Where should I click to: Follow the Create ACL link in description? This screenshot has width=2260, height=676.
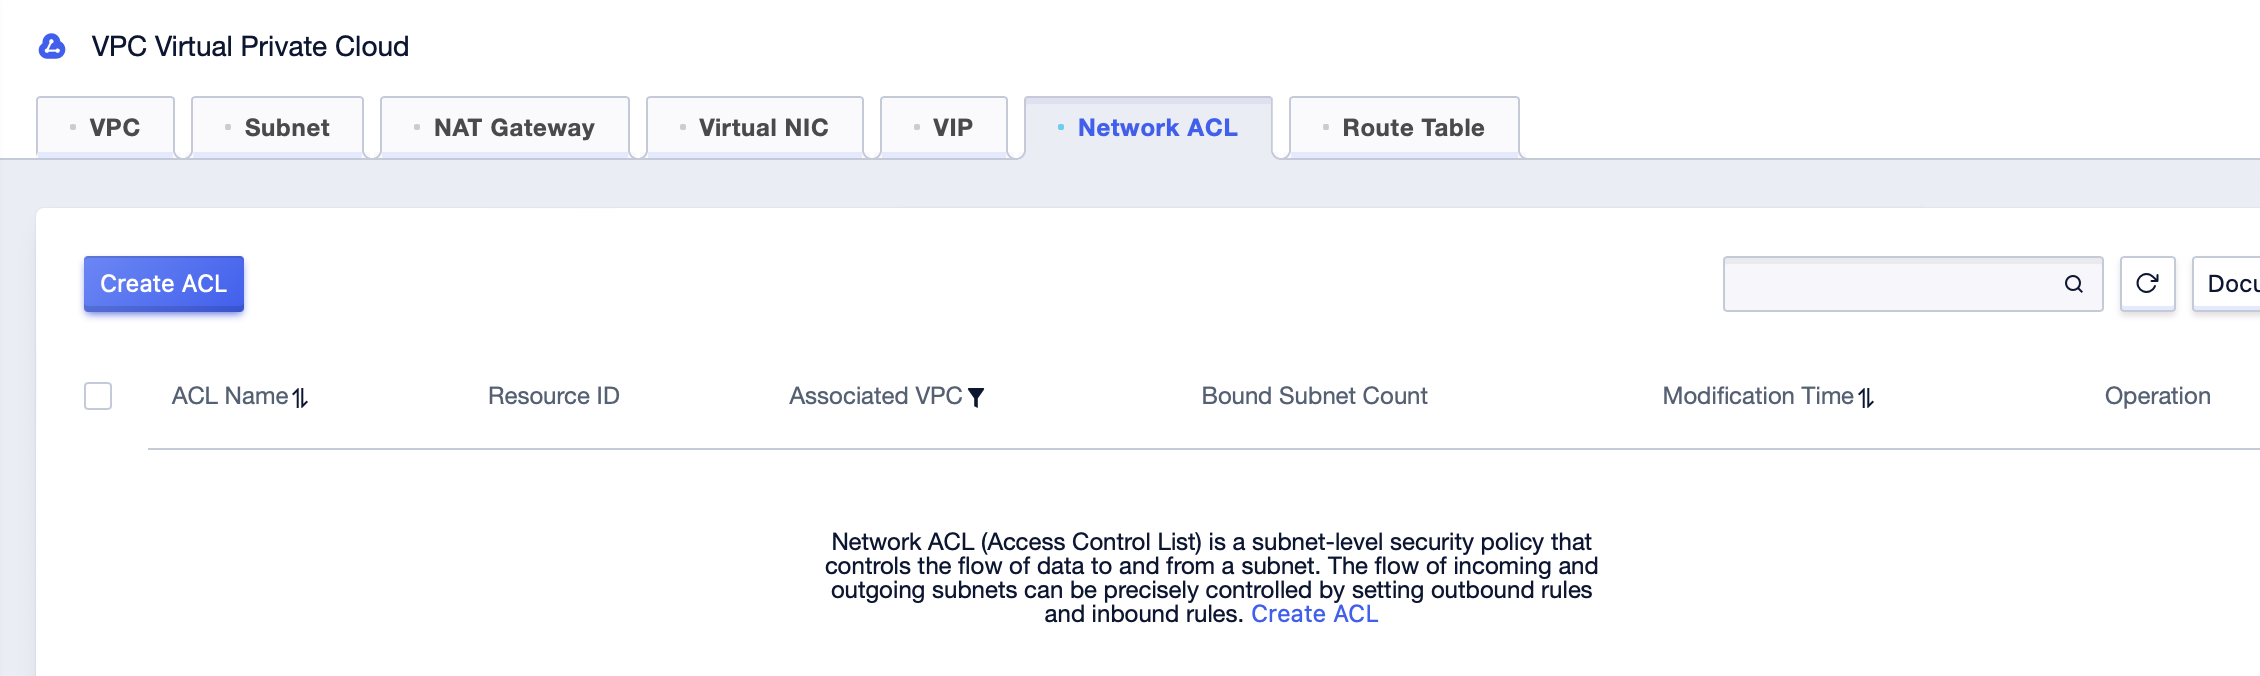[1314, 614]
